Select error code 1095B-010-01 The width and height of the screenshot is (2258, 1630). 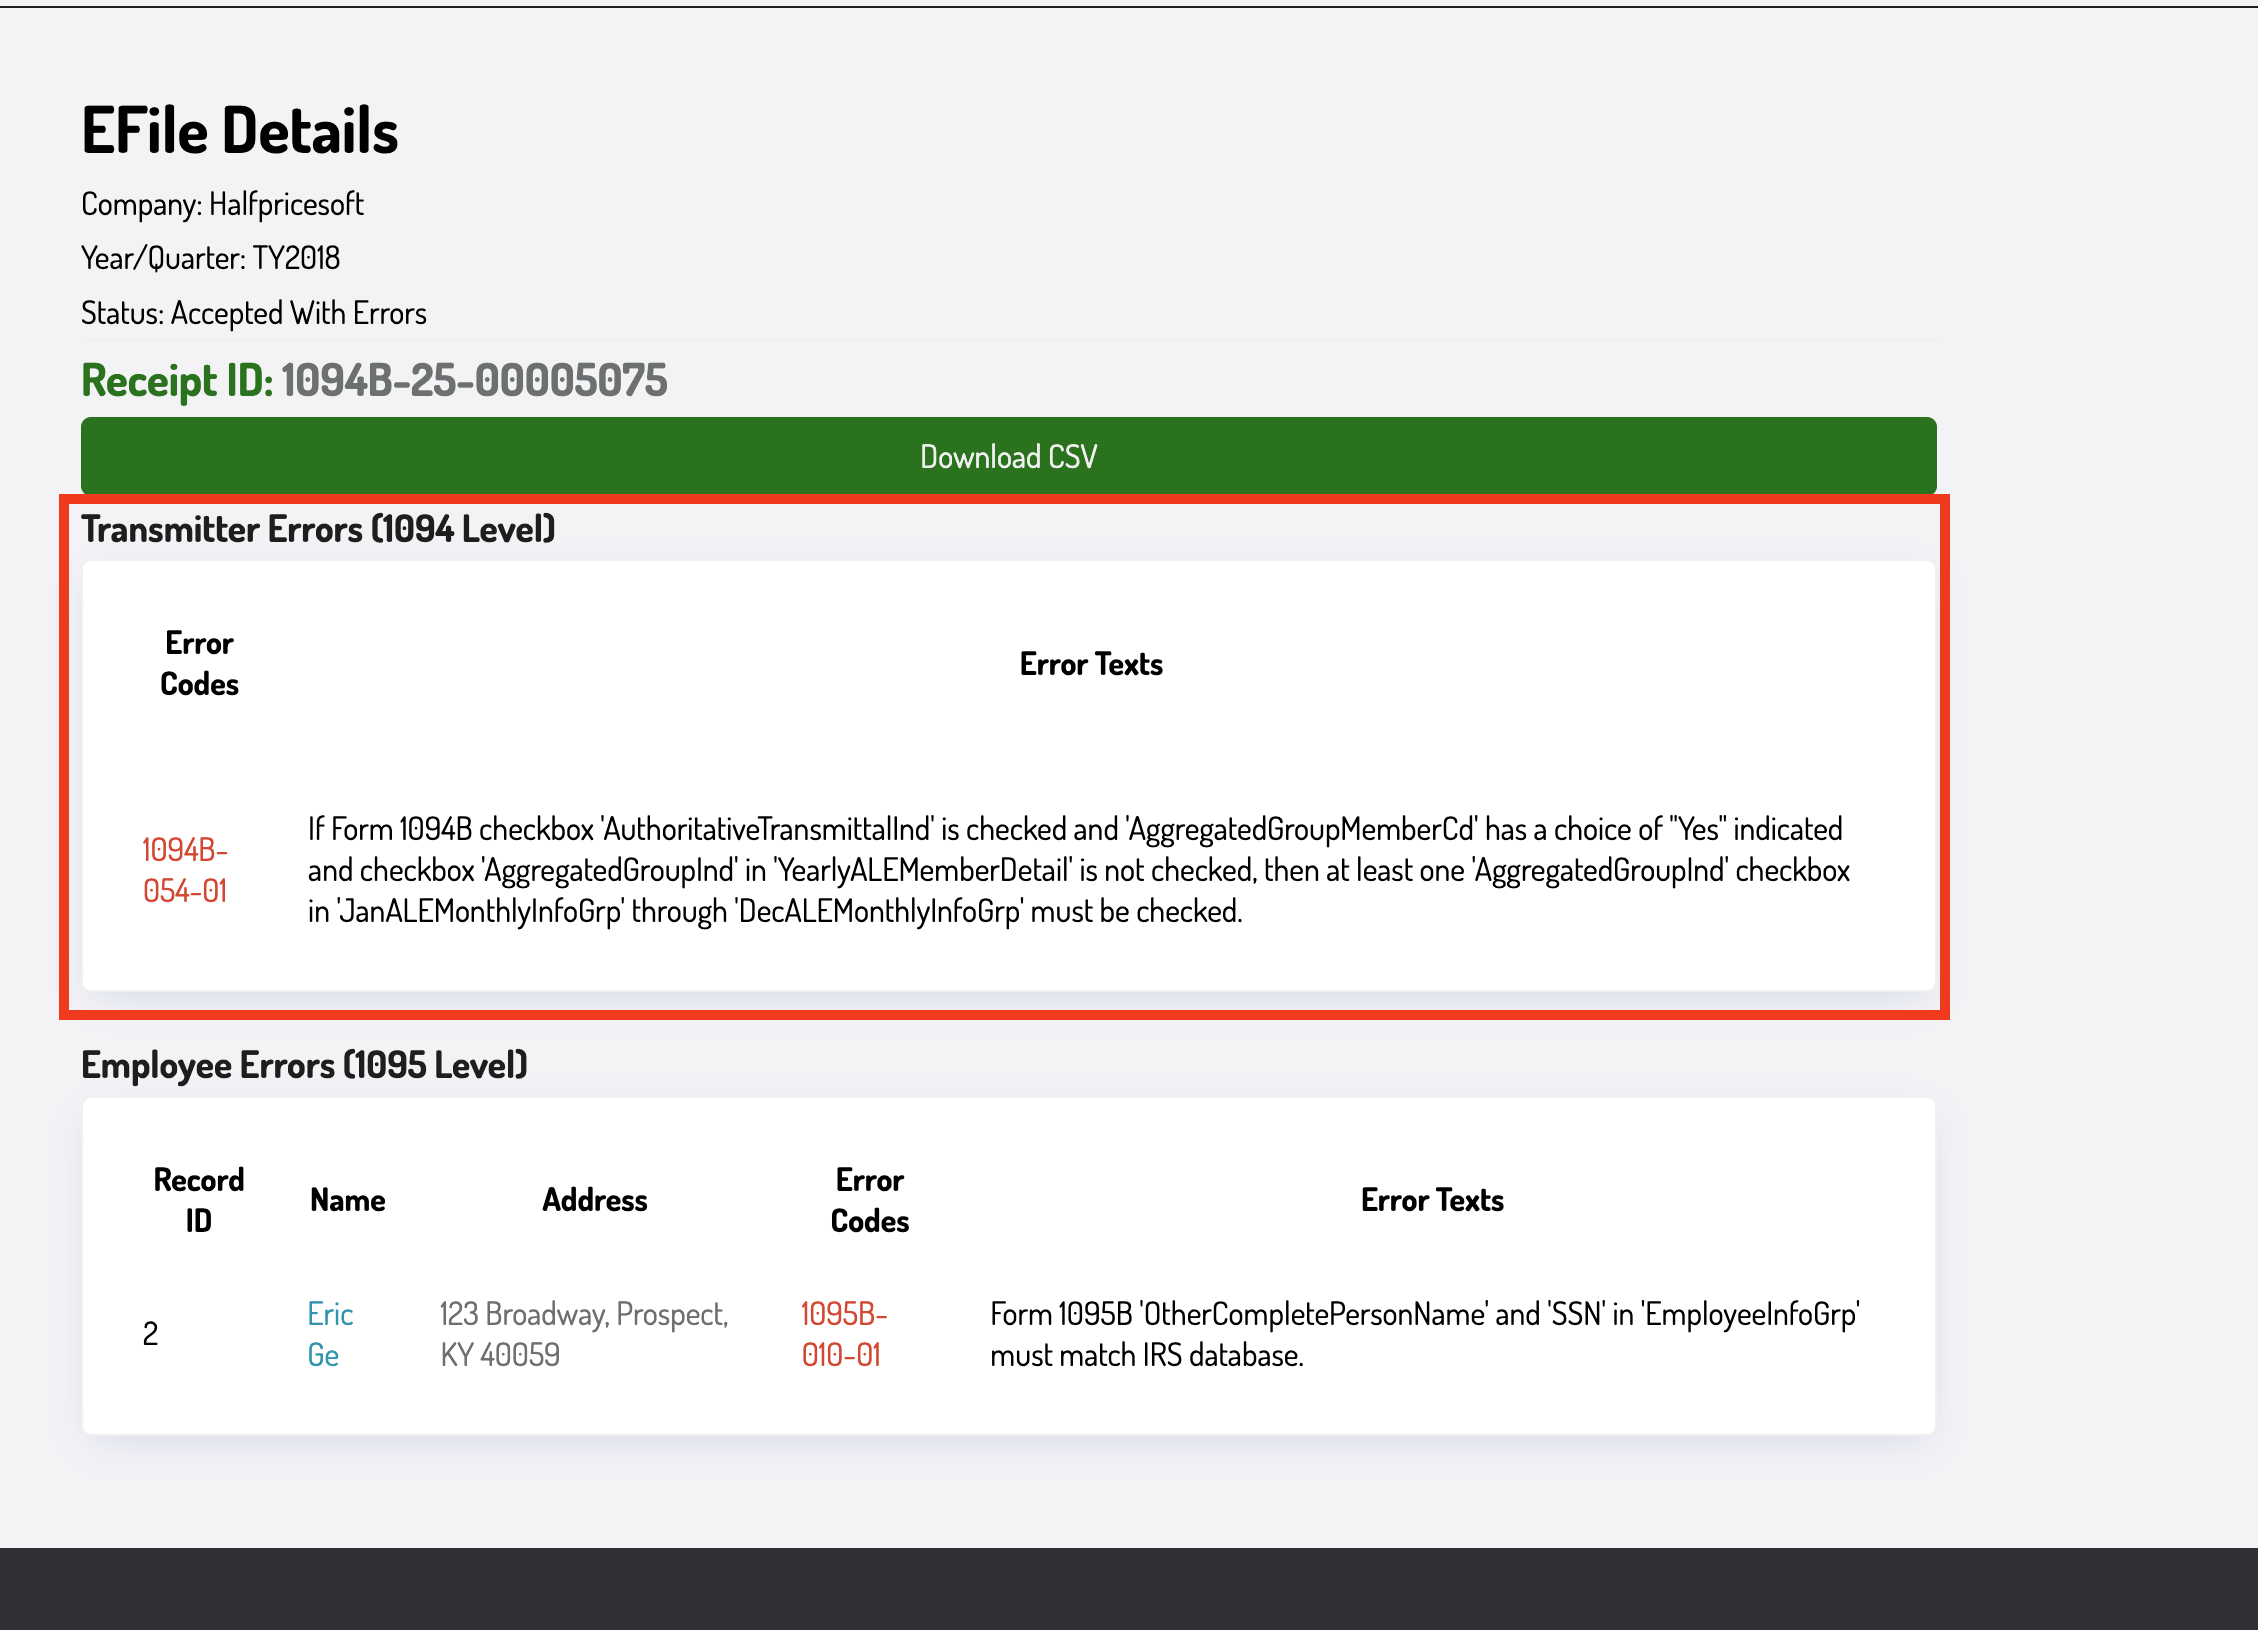tap(843, 1334)
